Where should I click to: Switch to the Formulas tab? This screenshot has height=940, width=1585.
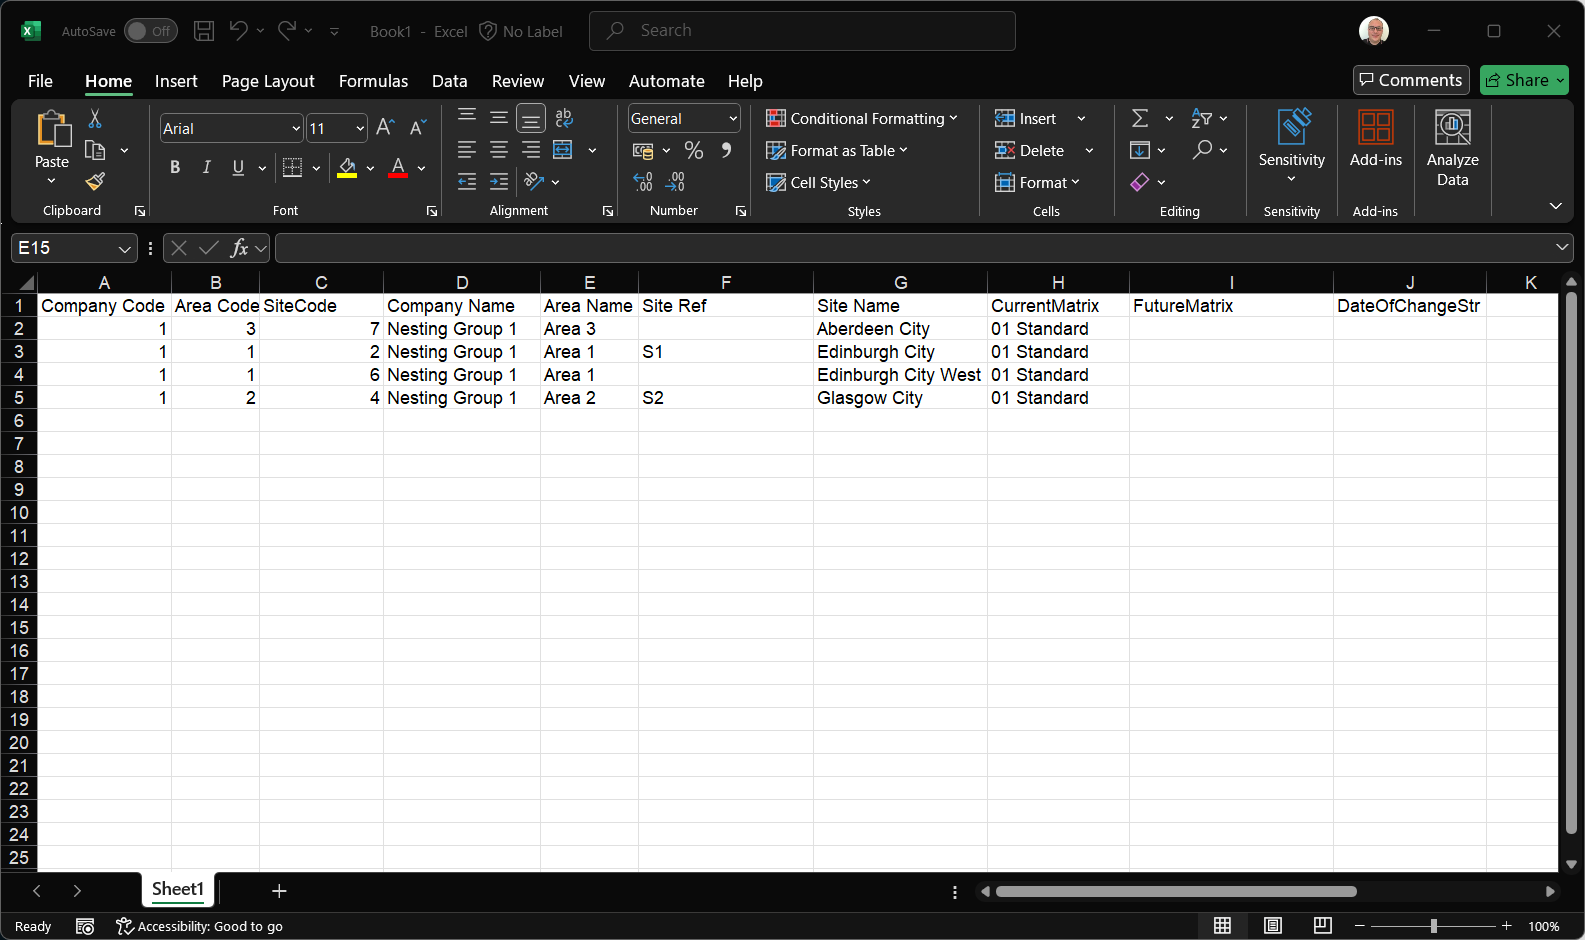tap(373, 81)
